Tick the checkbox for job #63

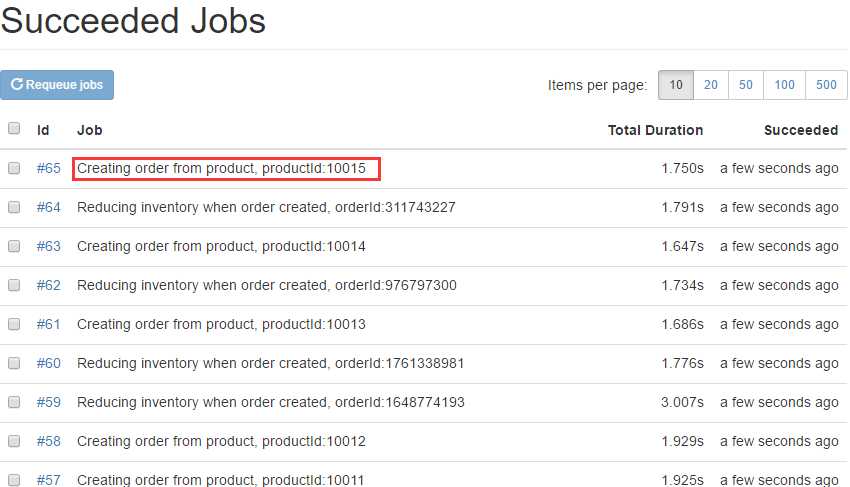pyautogui.click(x=14, y=247)
